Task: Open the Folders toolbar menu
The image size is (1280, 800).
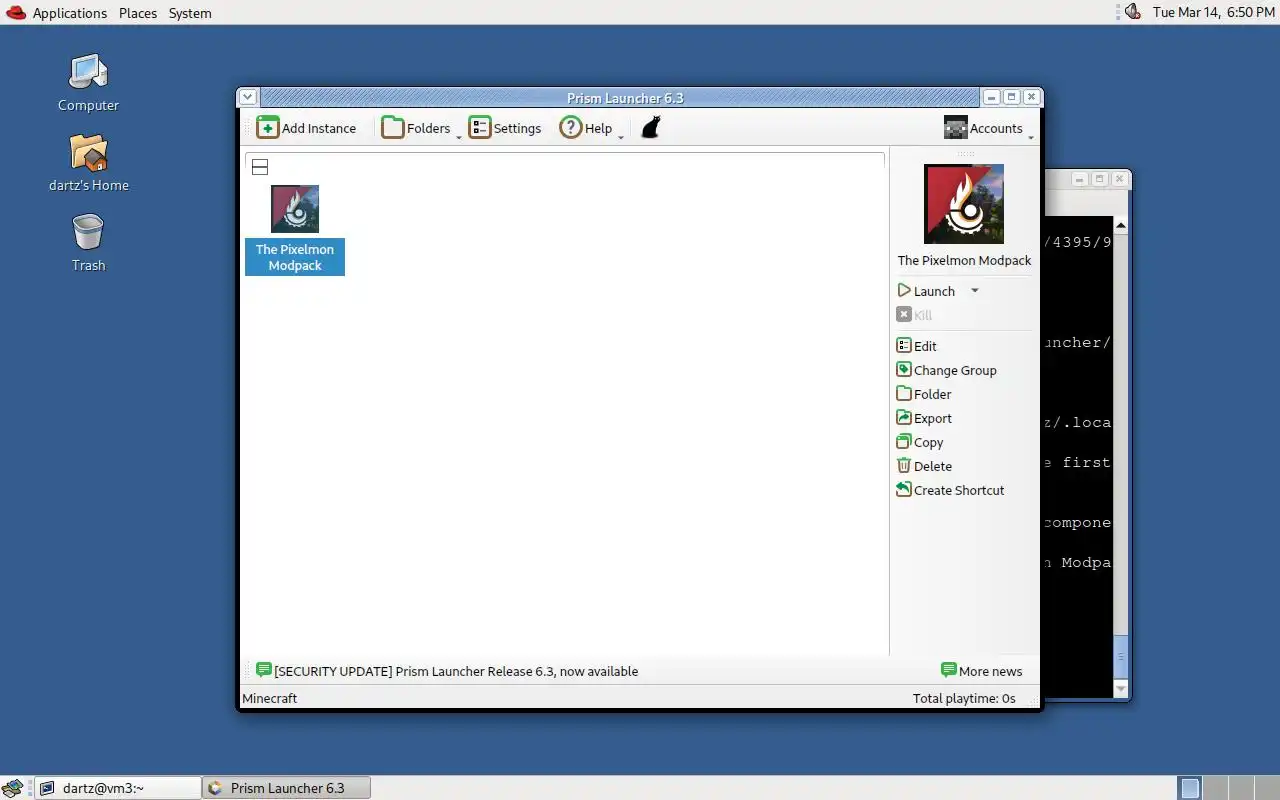Action: click(421, 128)
